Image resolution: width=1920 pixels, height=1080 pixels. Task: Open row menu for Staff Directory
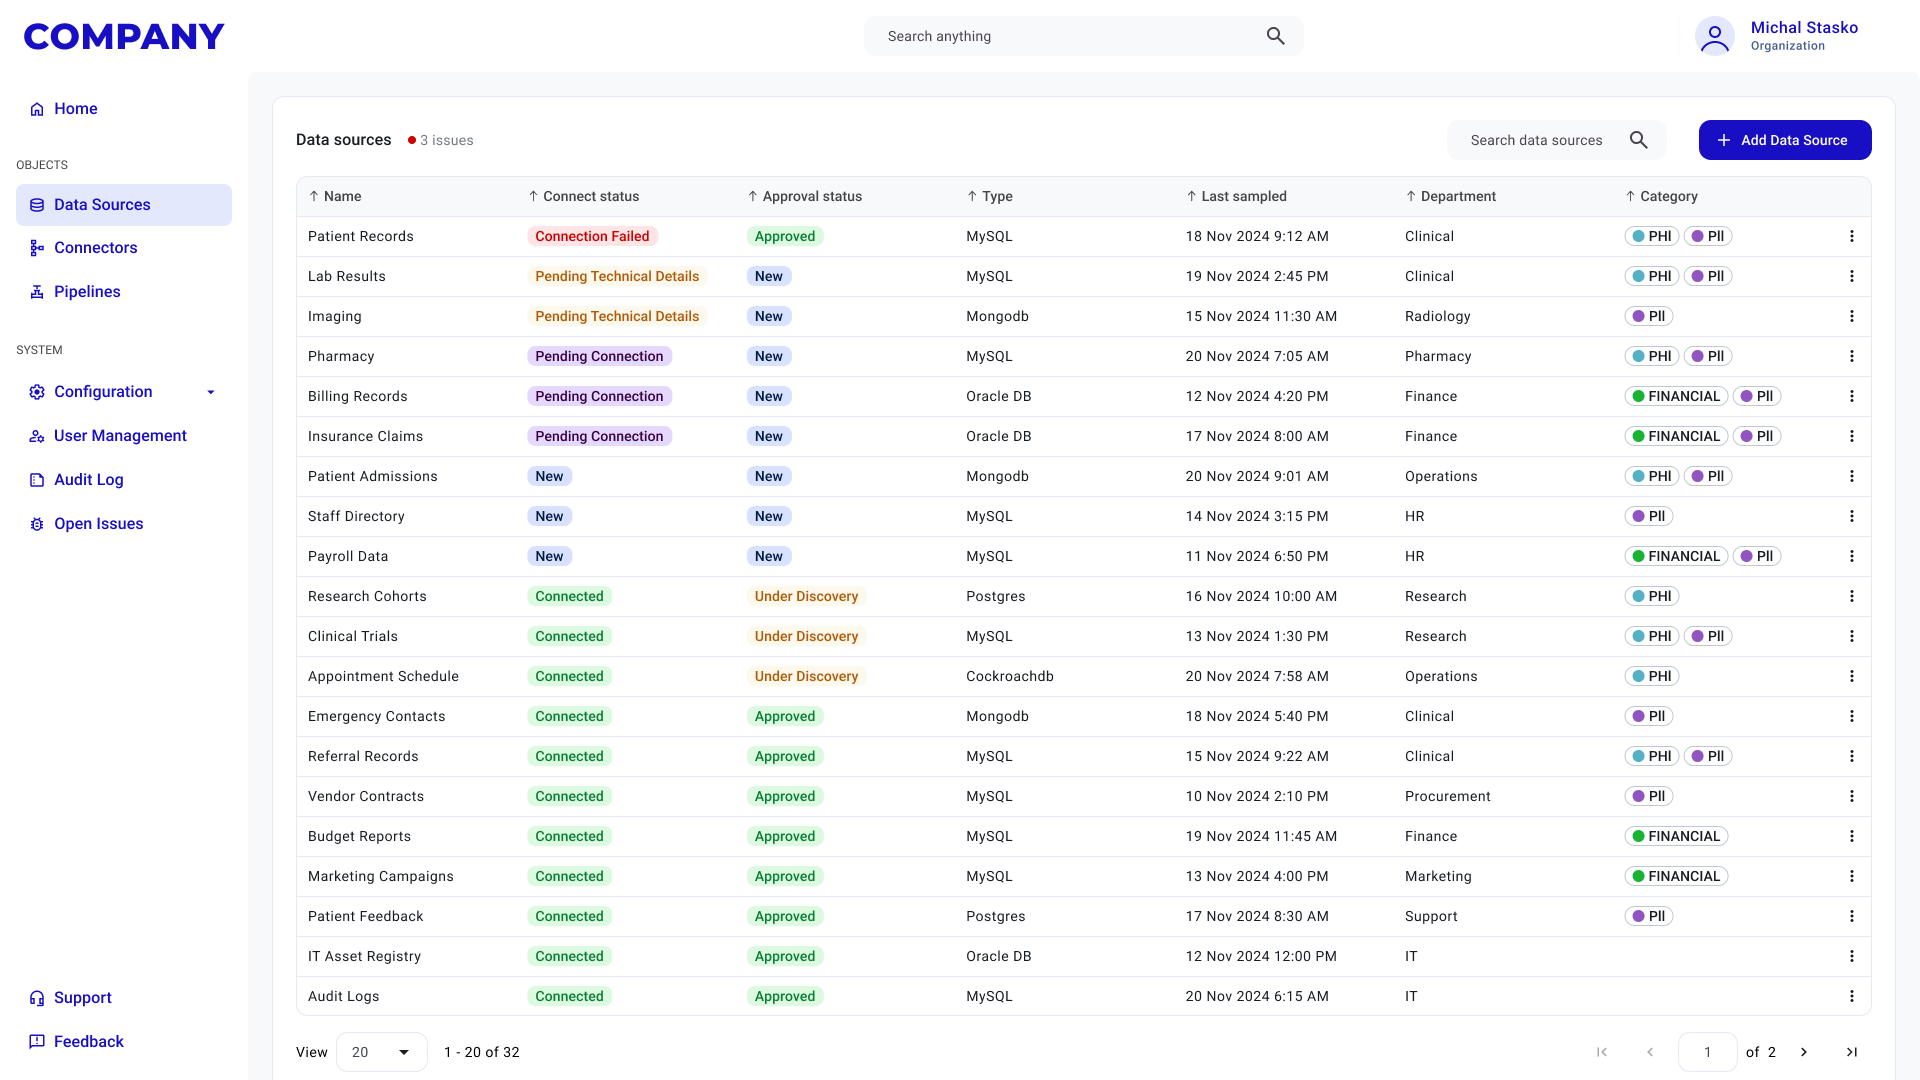coord(1852,516)
